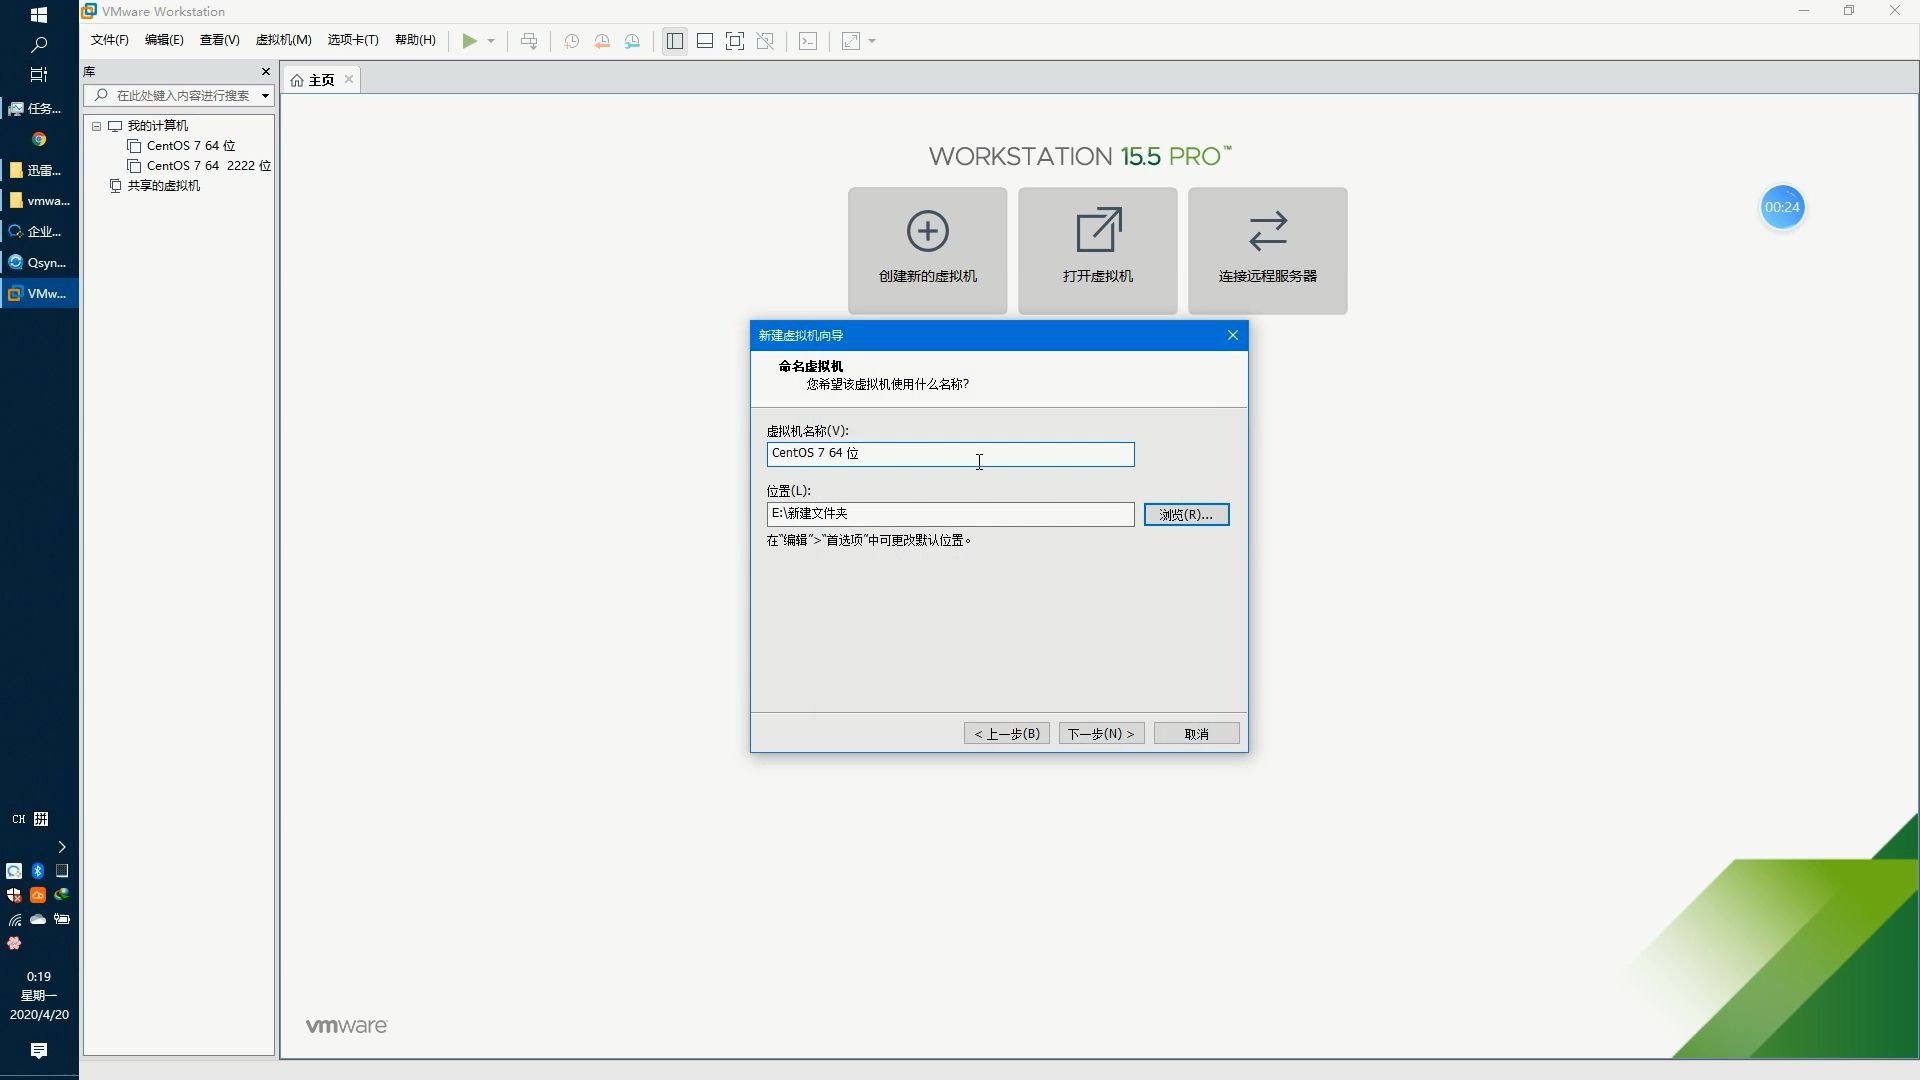1920x1080 pixels.
Task: Open the Task Manager taskbar item
Action: 39,108
